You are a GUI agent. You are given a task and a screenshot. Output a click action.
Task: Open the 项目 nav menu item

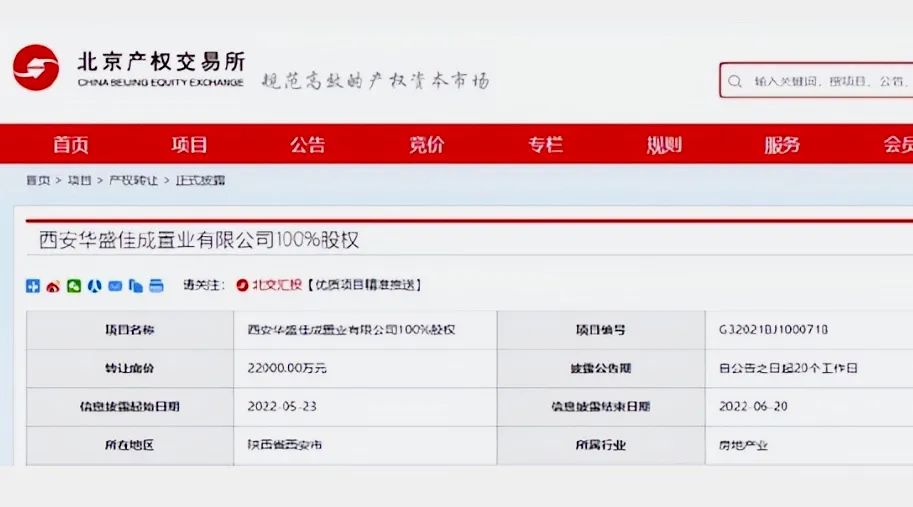[189, 144]
